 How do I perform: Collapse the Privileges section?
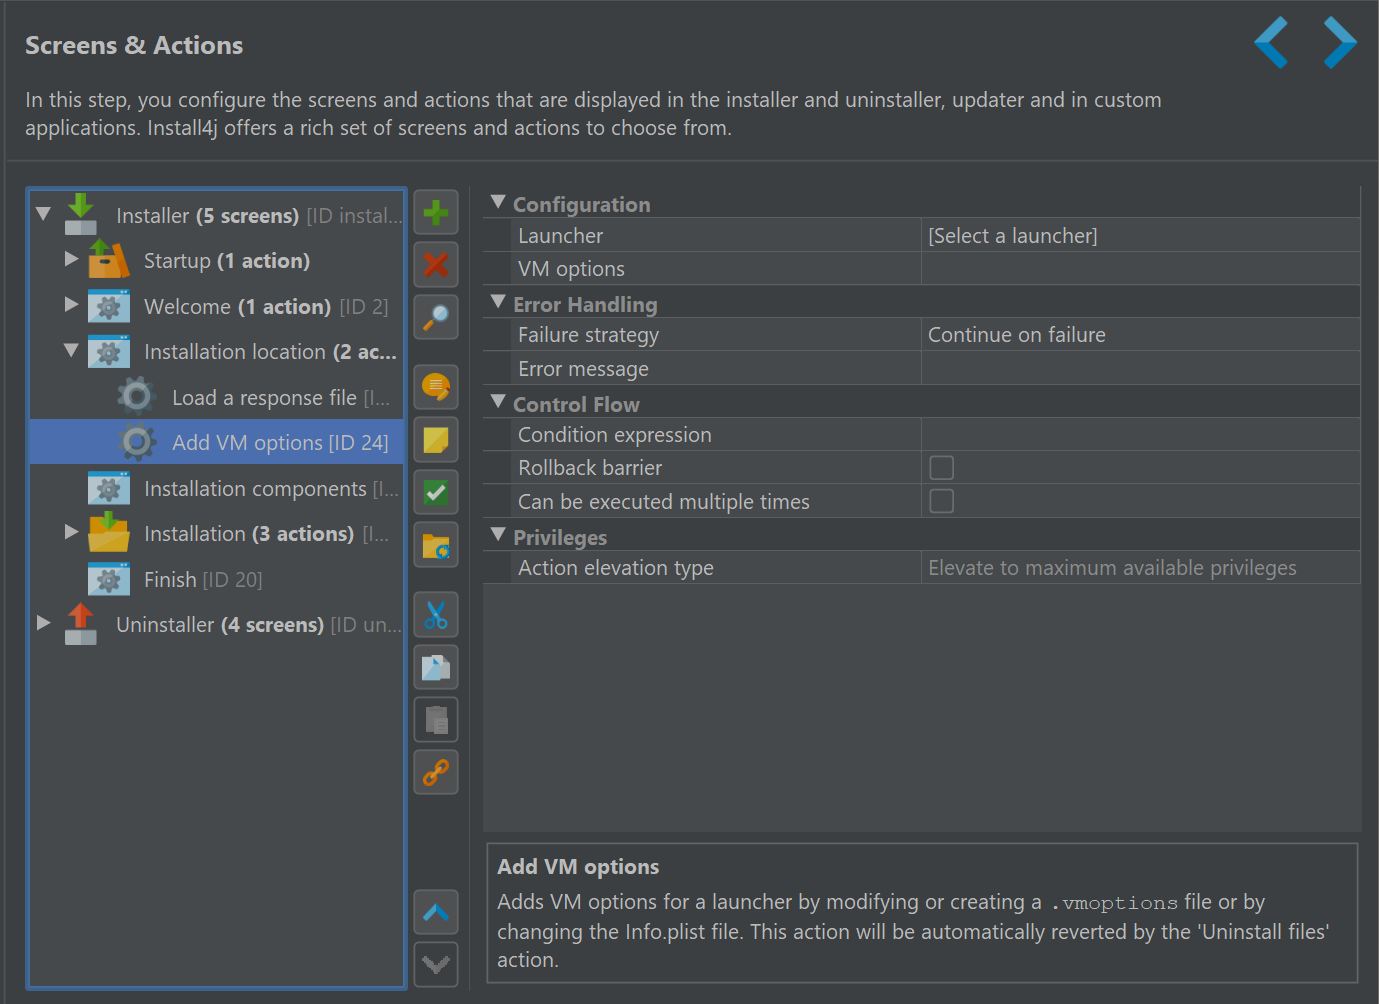498,535
